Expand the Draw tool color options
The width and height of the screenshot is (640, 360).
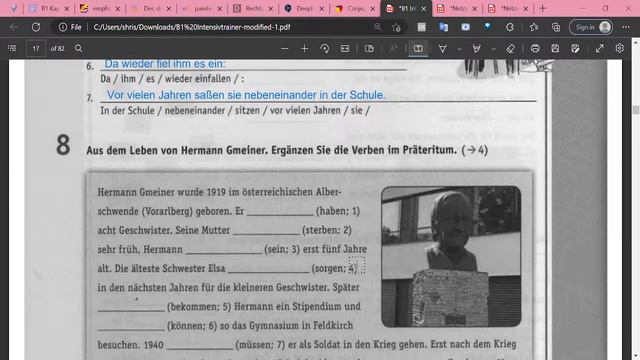click(x=460, y=49)
